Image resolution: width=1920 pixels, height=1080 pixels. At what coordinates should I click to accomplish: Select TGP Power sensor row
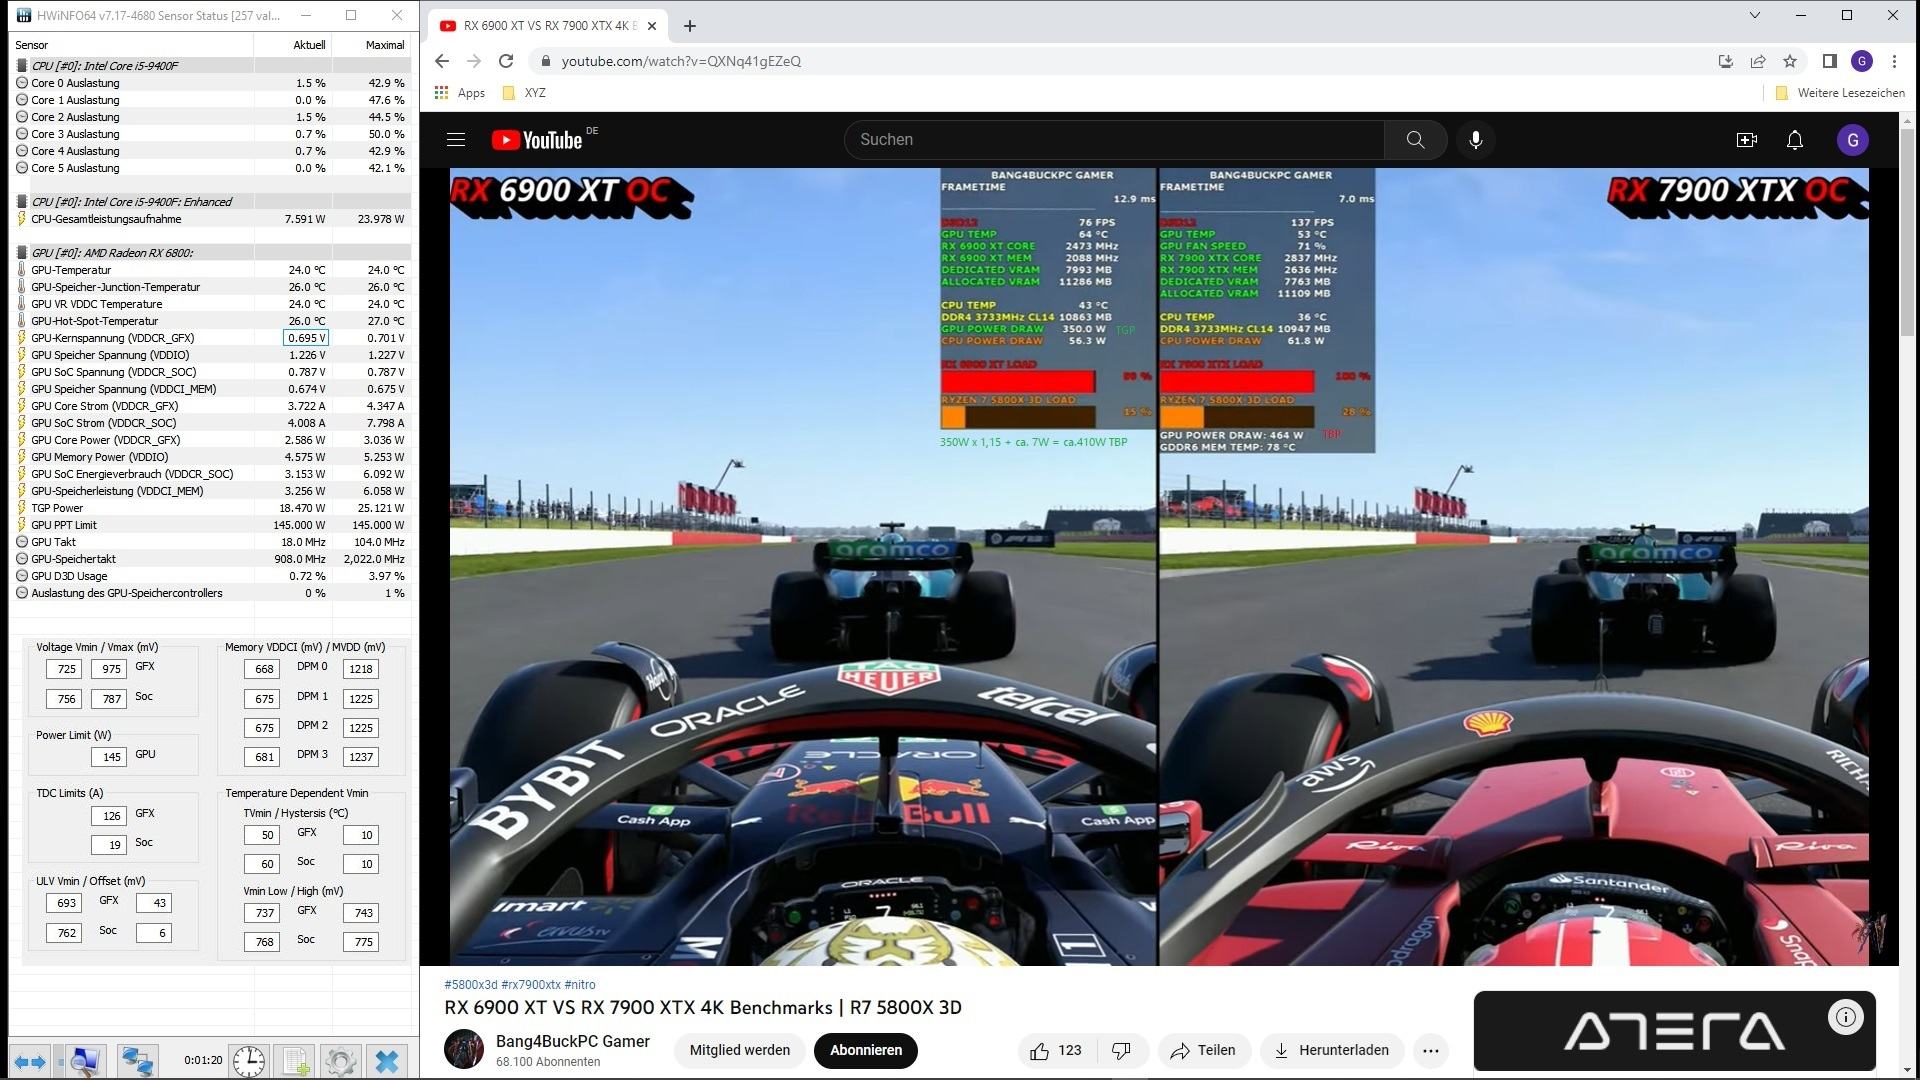211,508
